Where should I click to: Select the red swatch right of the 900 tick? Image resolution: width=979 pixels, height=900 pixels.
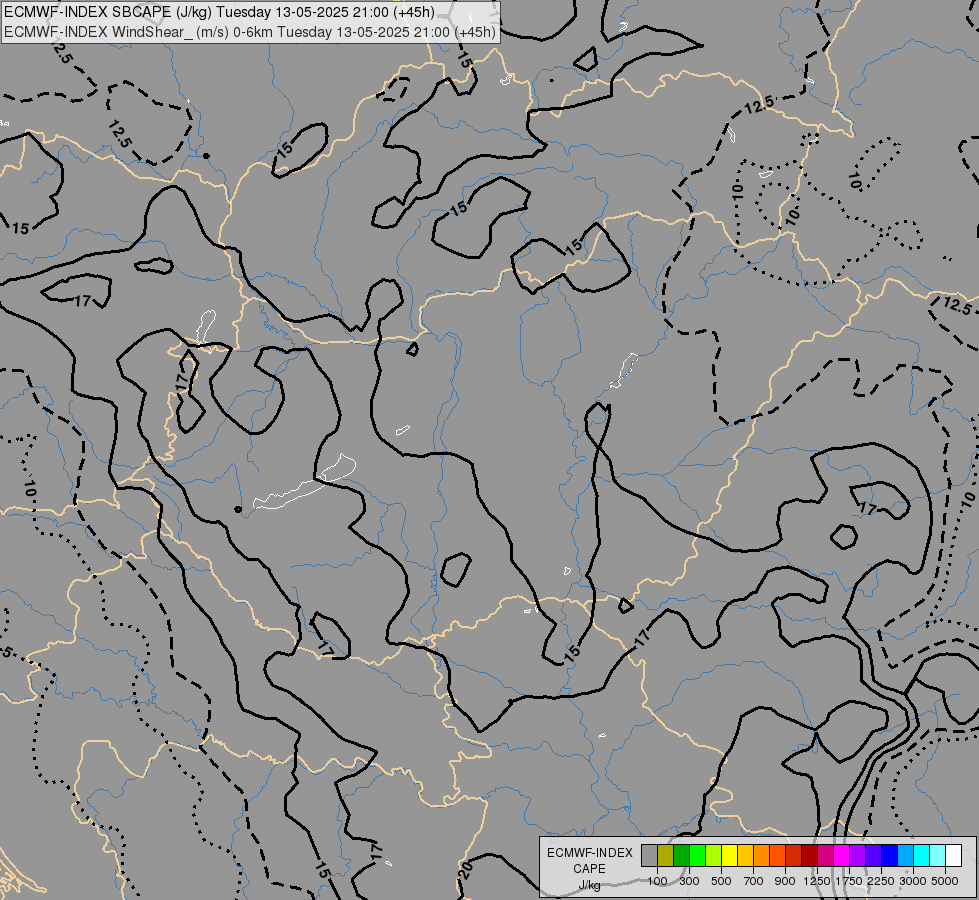(794, 855)
